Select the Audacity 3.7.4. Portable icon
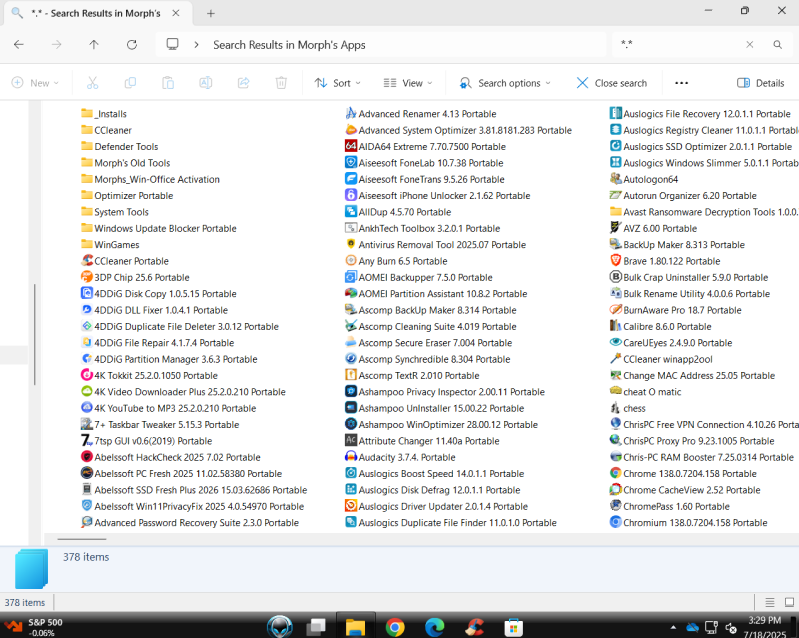The height and width of the screenshot is (638, 799). pyautogui.click(x=351, y=457)
